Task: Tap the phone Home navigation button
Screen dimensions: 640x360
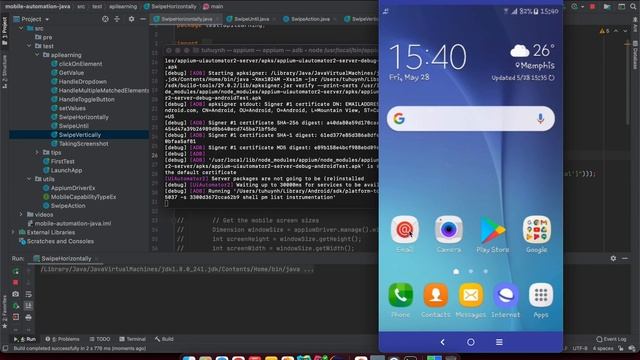Action: (x=471, y=342)
